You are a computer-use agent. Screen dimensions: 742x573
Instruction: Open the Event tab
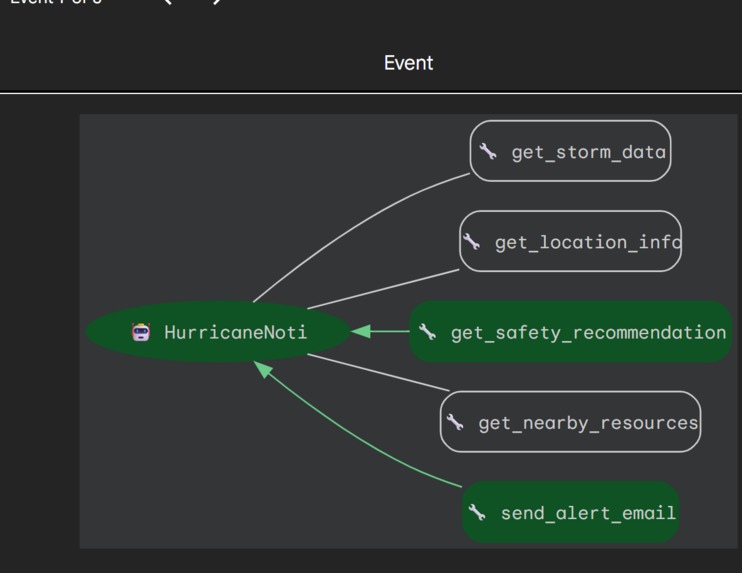(x=408, y=63)
